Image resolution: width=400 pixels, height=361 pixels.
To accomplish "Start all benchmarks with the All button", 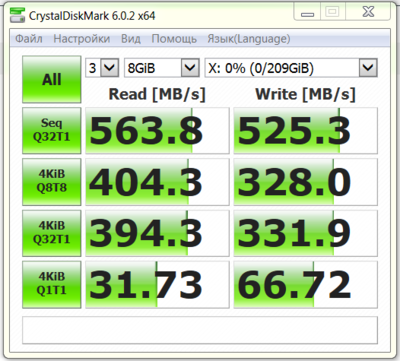I will [52, 79].
